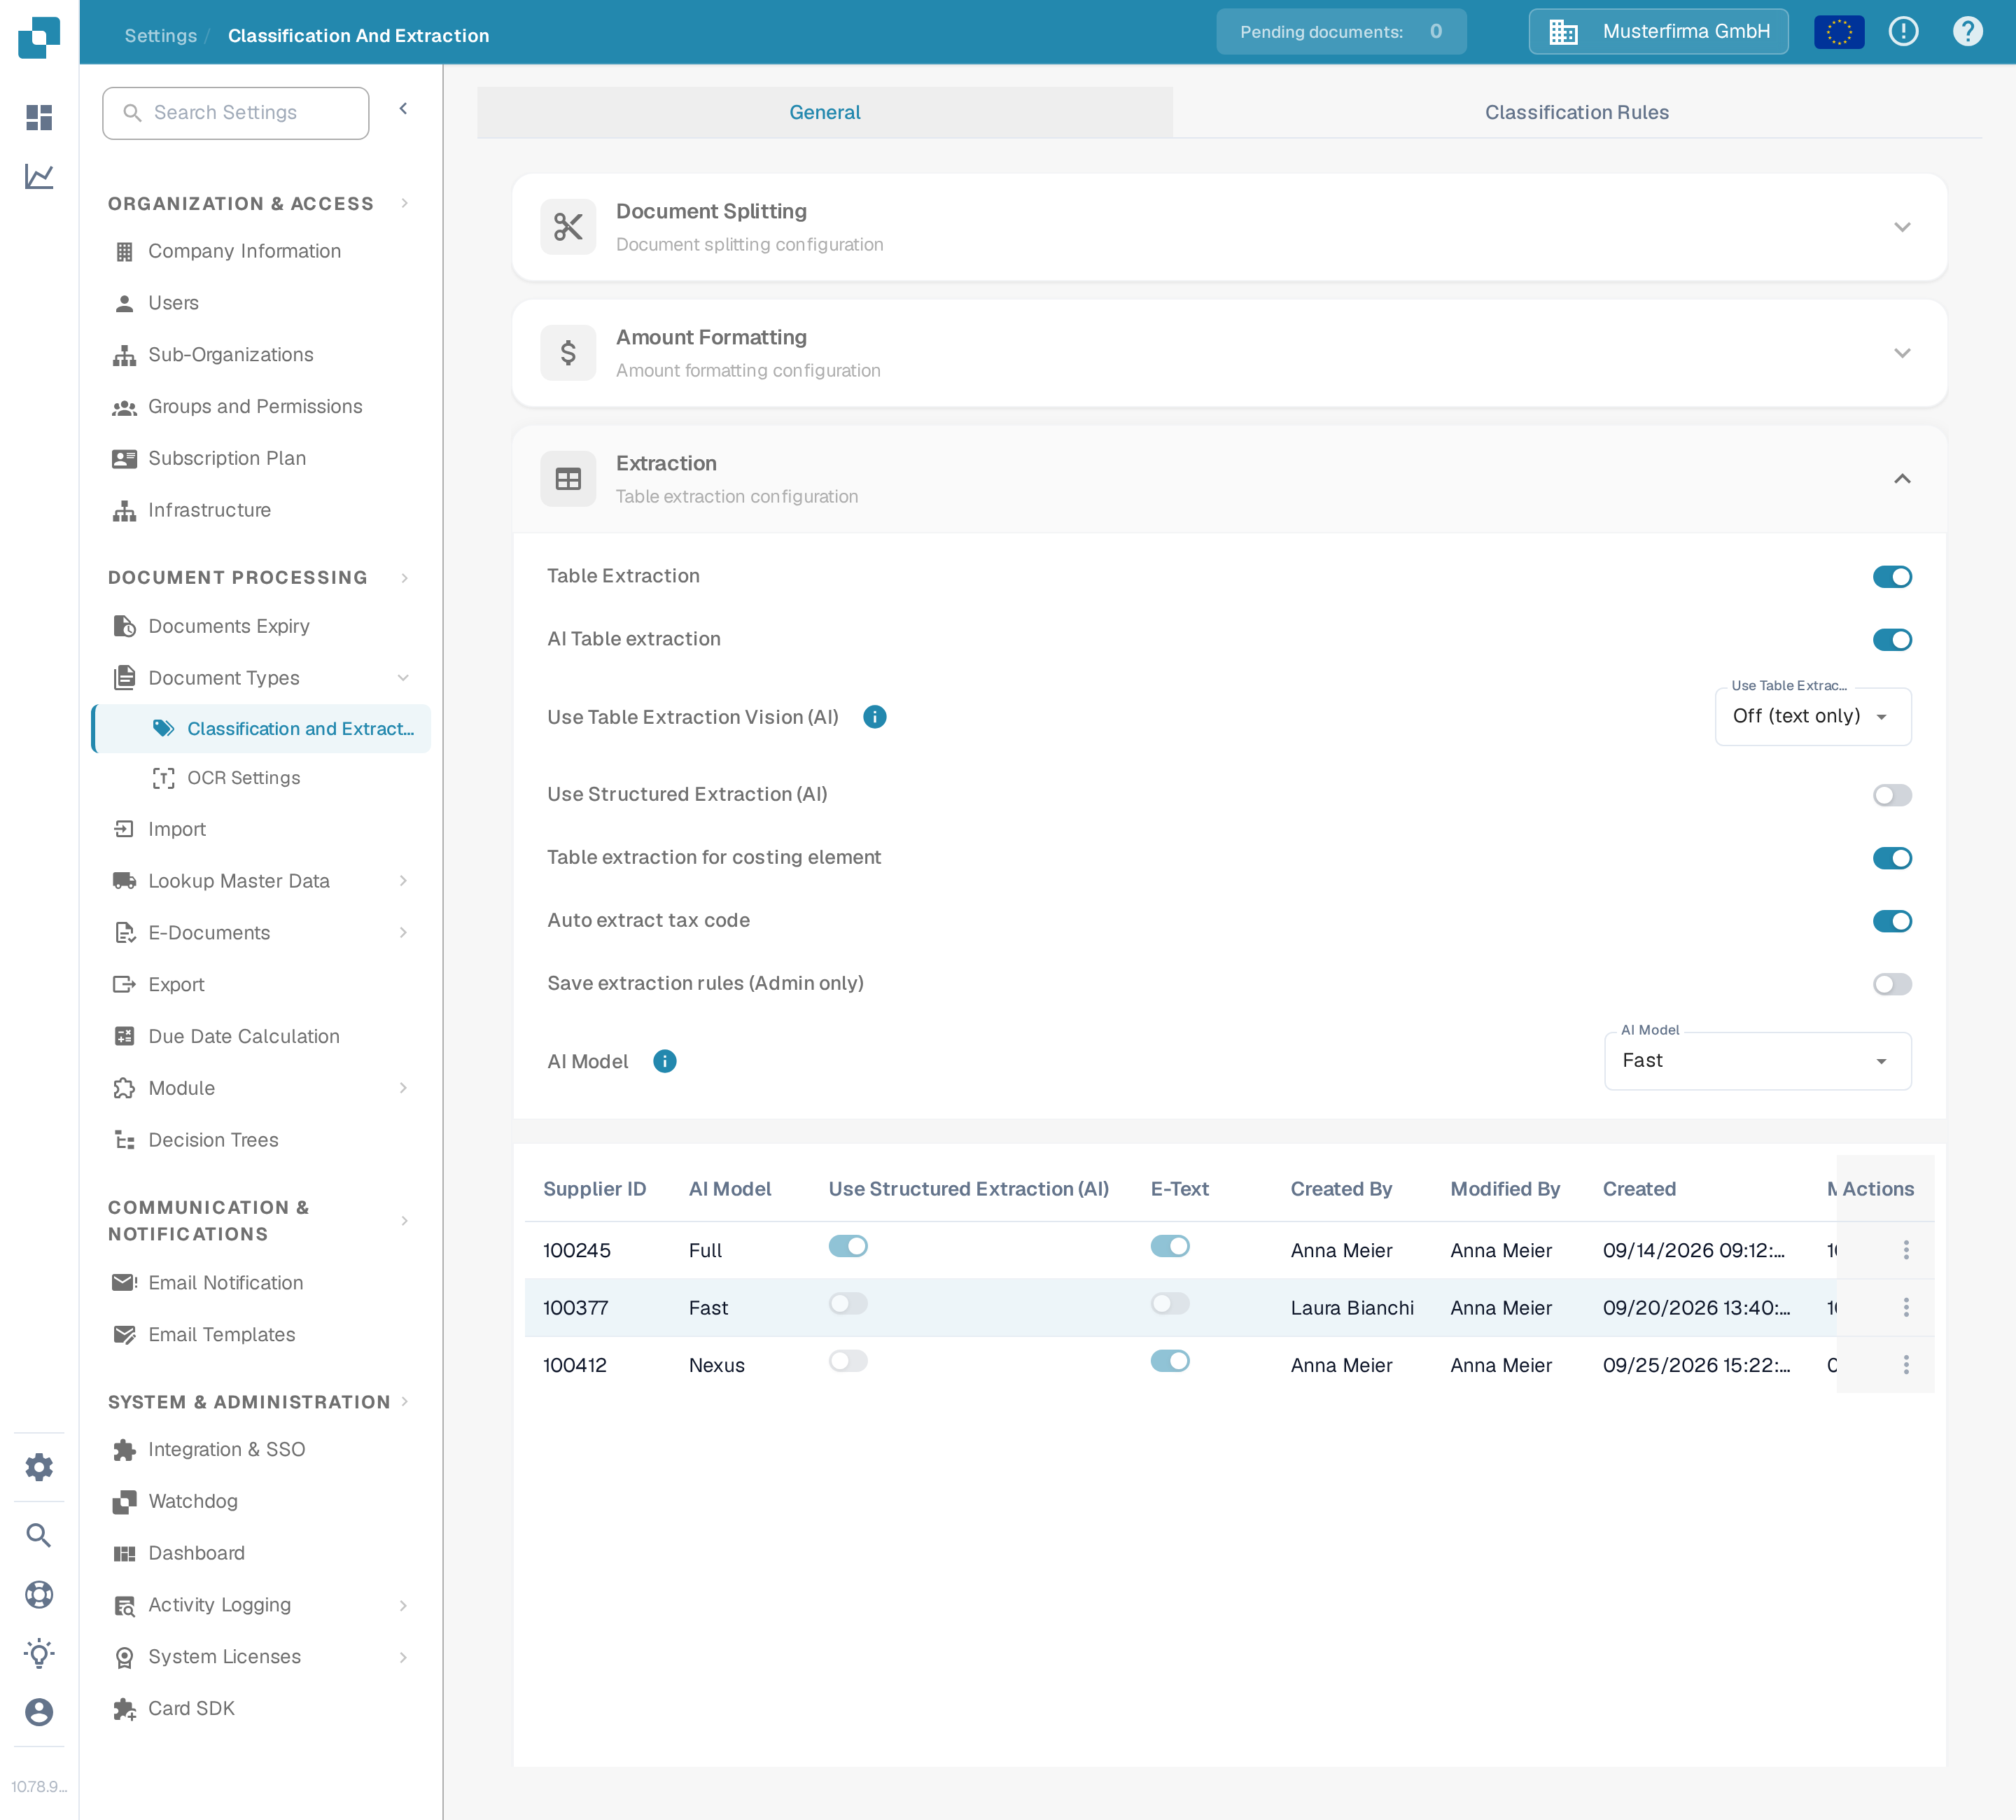Open actions menu for supplier 100412
This screenshot has height=1820, width=2016.
point(1906,1365)
